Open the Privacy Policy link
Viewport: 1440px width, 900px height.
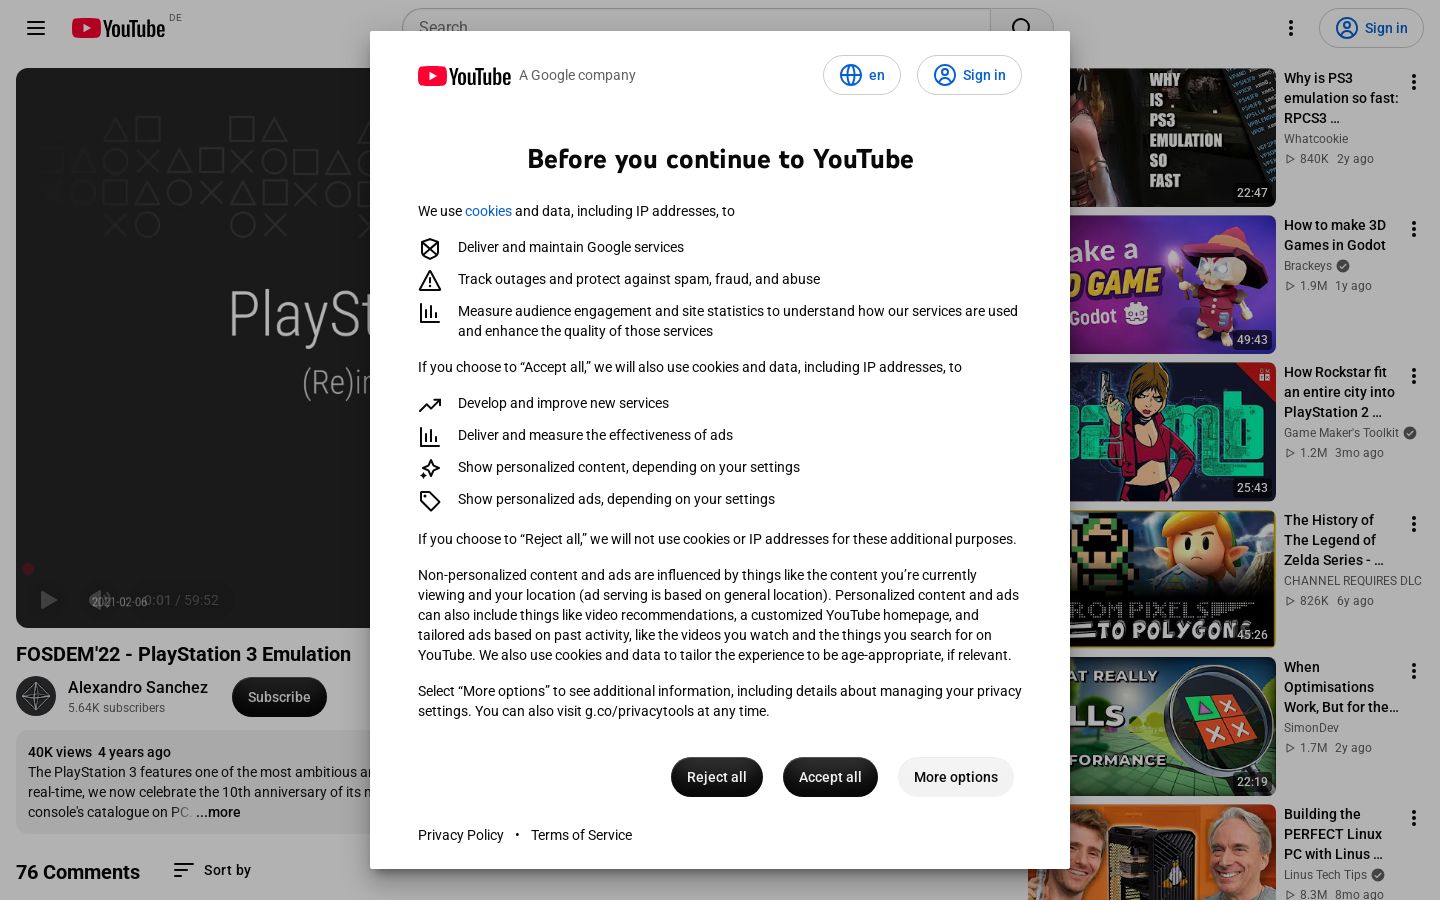461,835
